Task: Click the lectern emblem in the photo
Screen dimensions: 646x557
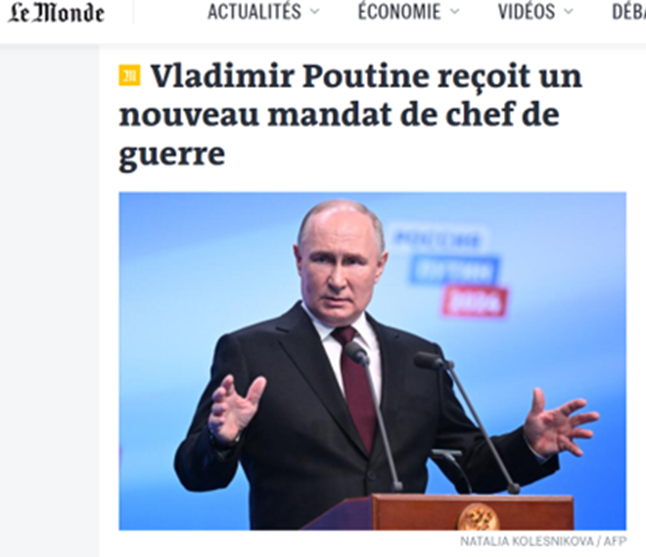Action: click(478, 517)
